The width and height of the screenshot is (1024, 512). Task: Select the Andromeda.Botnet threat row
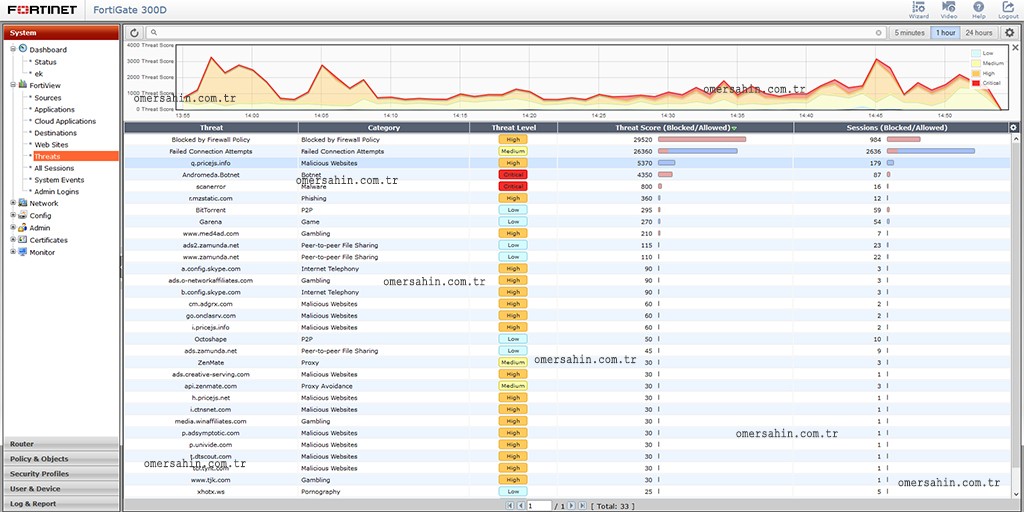(567, 175)
